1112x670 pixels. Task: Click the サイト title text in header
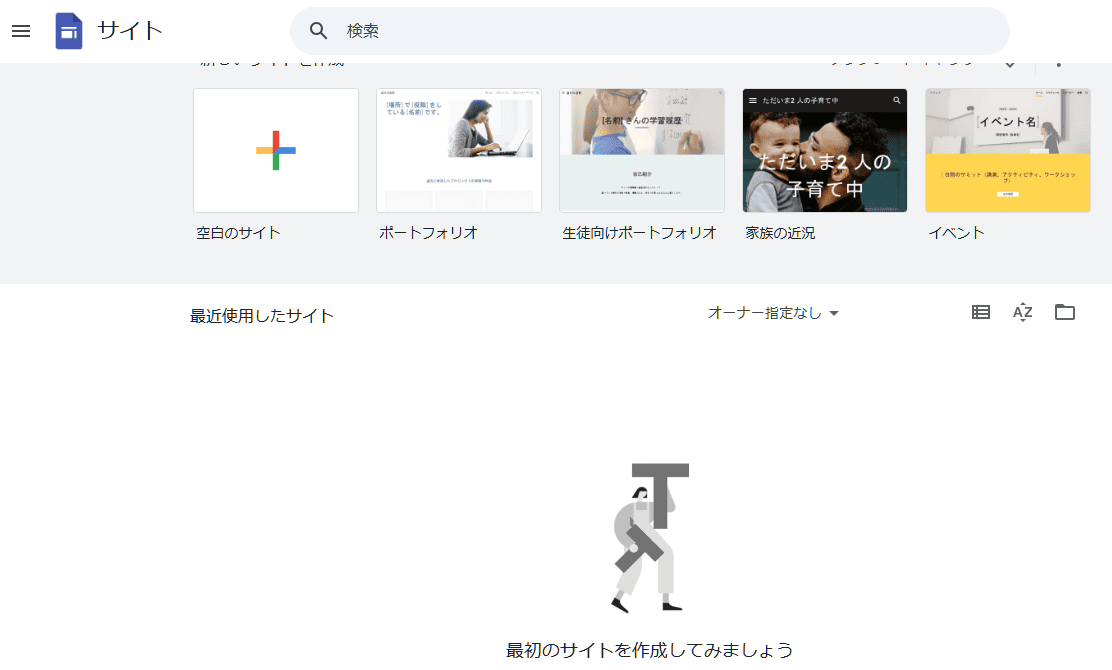pos(130,31)
